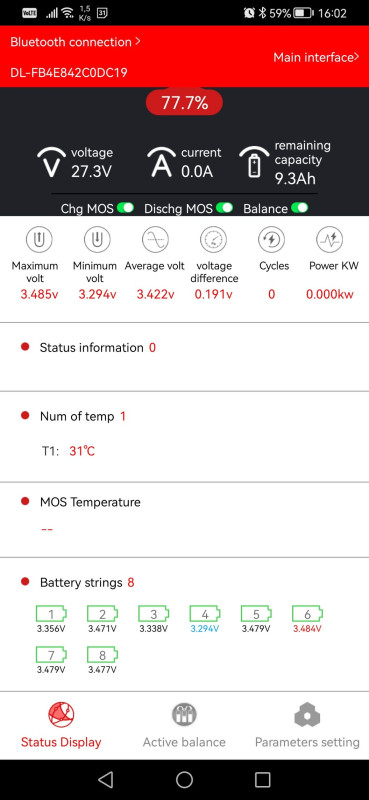
Task: Disable the Balance switch
Action: (300, 208)
